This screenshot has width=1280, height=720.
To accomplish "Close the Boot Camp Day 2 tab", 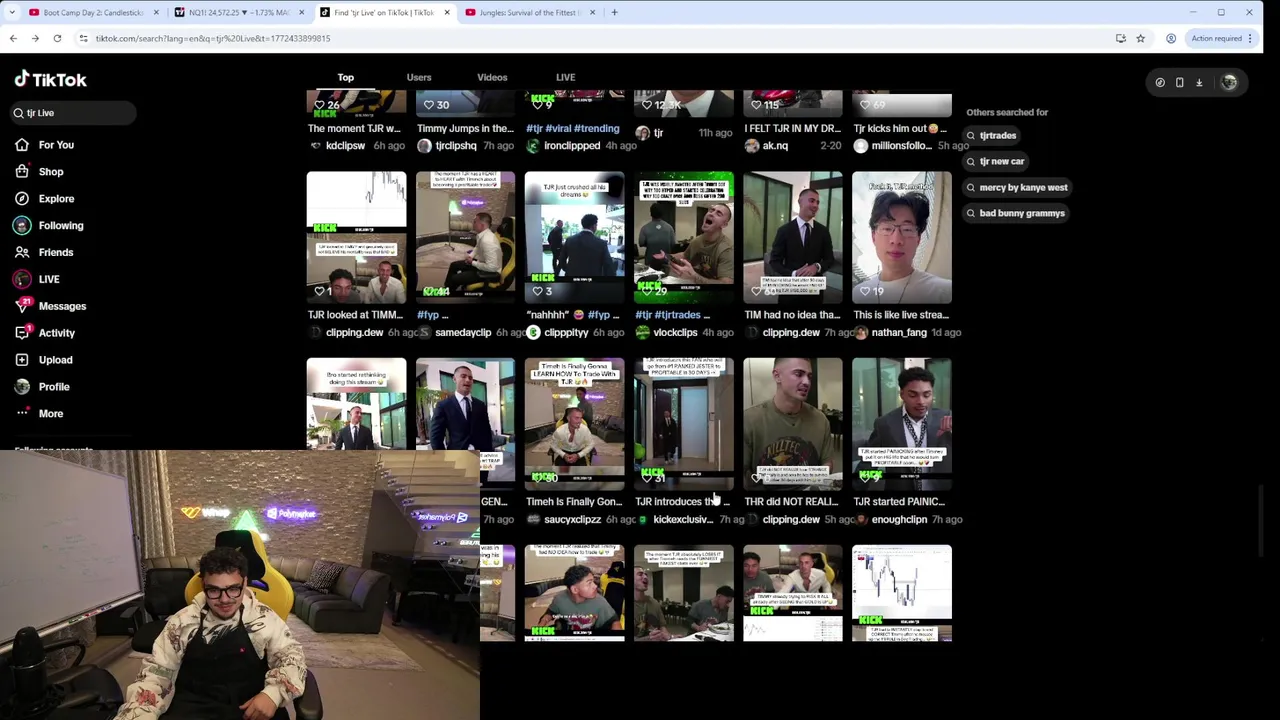I will (156, 12).
